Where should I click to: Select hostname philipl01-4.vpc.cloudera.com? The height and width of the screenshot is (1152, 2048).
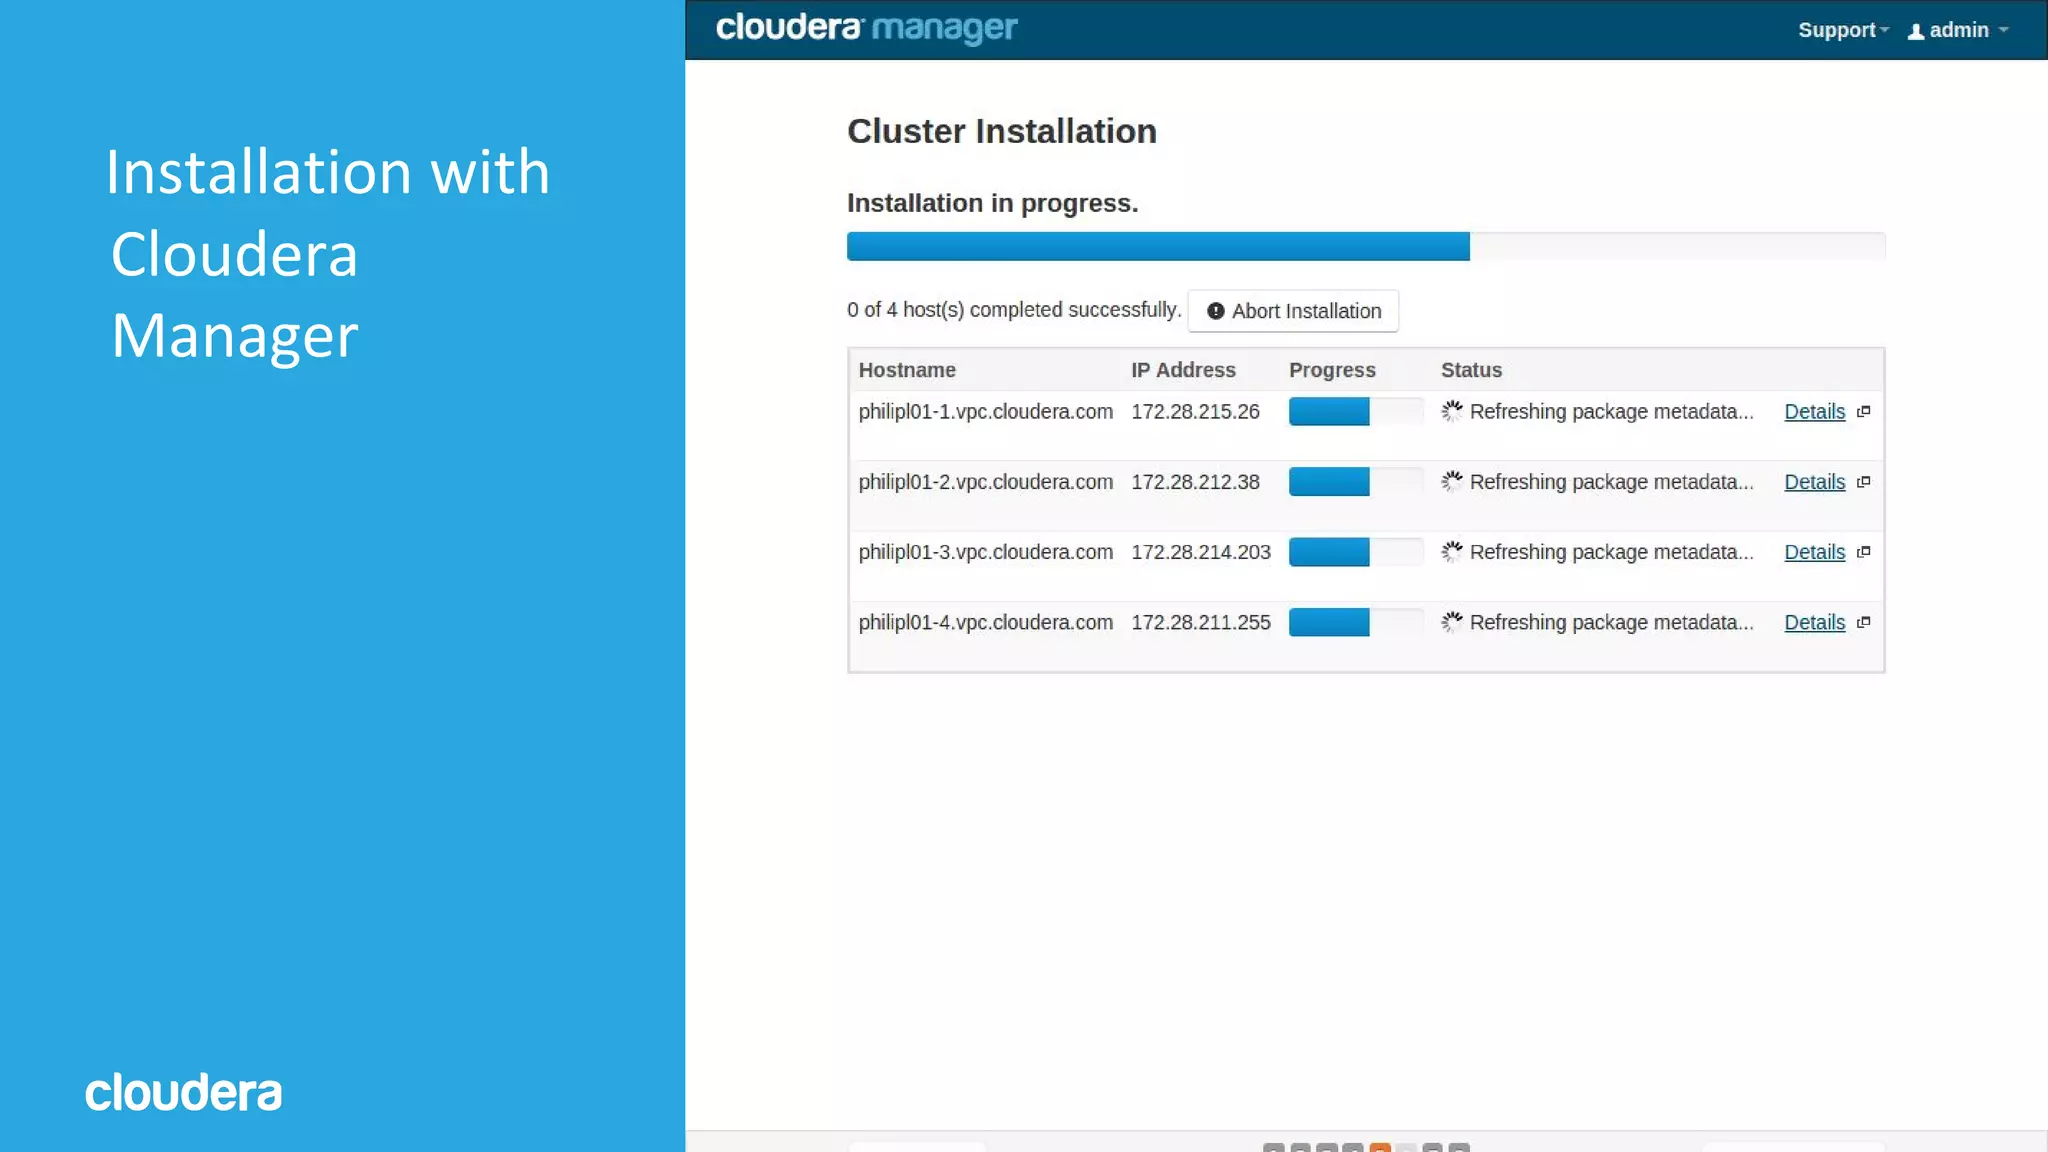pyautogui.click(x=985, y=622)
